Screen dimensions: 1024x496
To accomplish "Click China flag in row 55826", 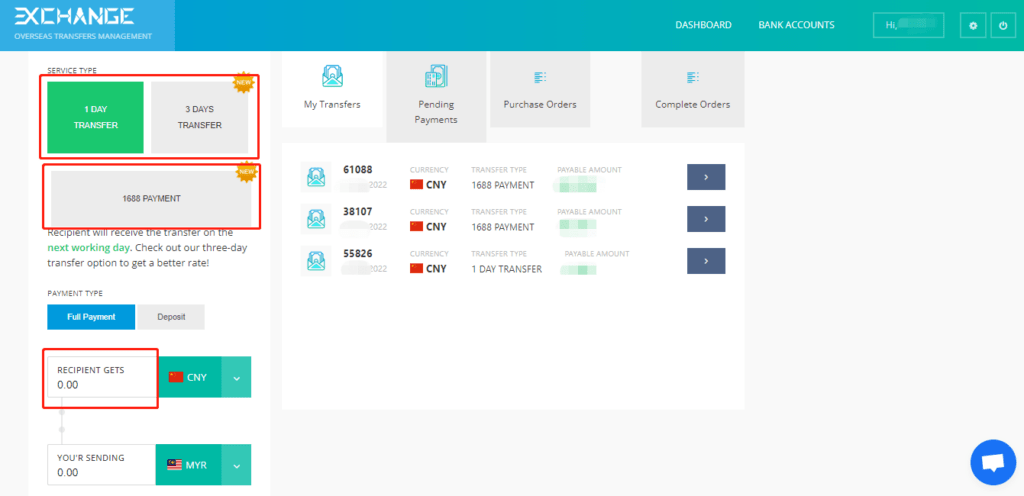I will point(417,268).
